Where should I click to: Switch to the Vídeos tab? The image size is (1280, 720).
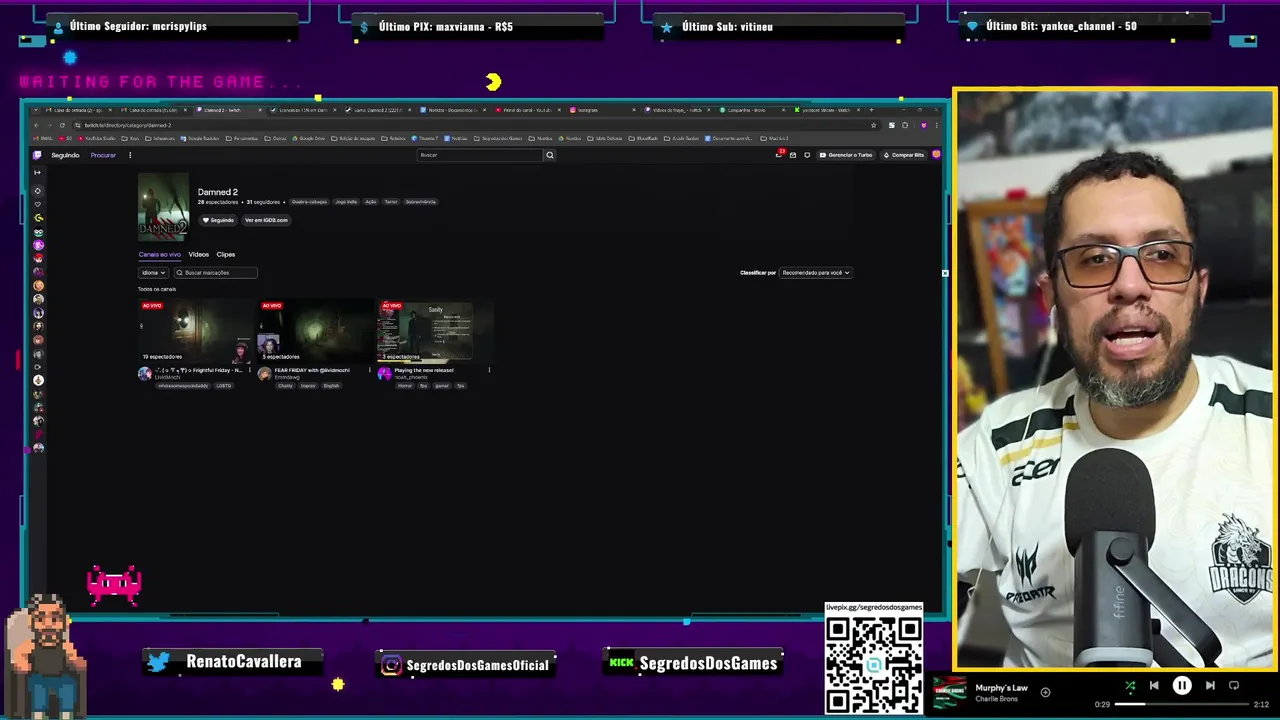point(199,254)
